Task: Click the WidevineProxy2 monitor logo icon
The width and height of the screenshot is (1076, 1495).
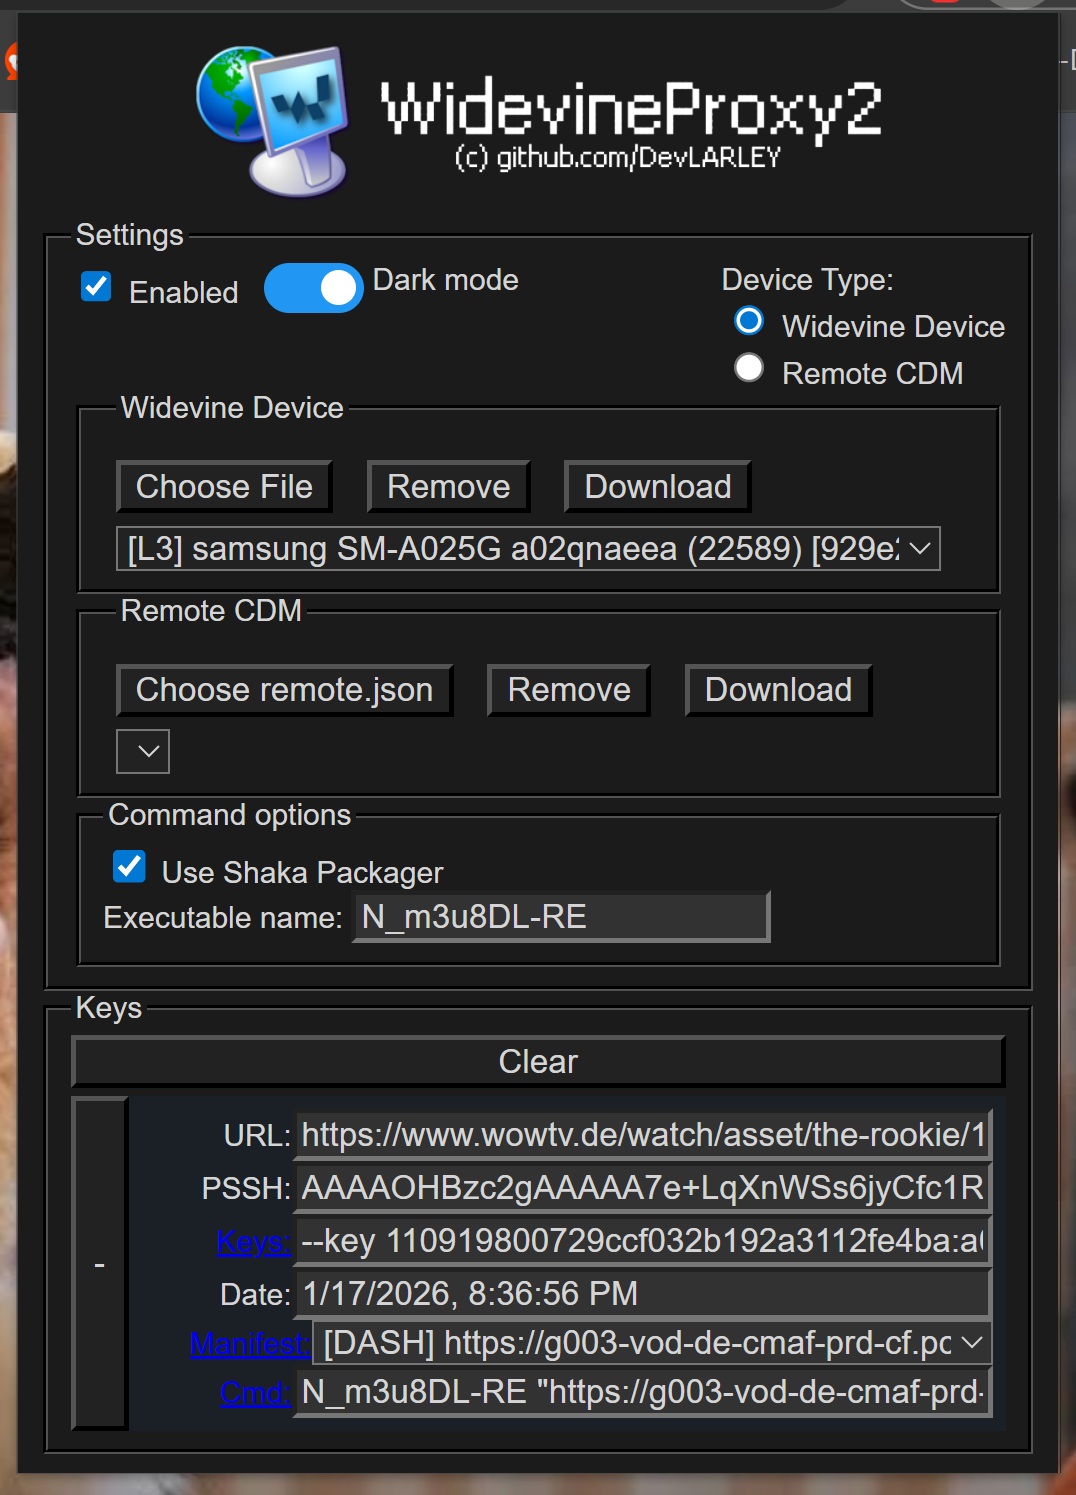Action: tap(273, 121)
